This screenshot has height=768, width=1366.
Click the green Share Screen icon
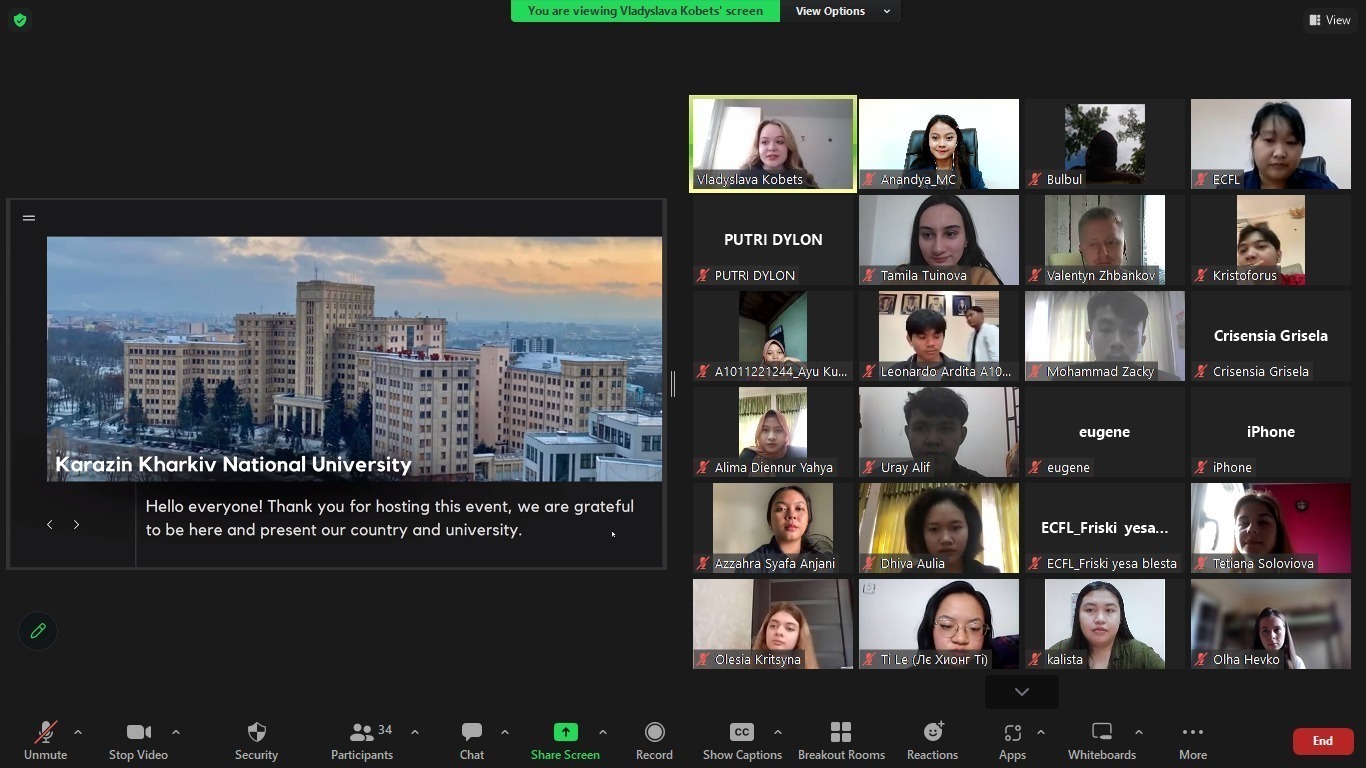coord(565,732)
